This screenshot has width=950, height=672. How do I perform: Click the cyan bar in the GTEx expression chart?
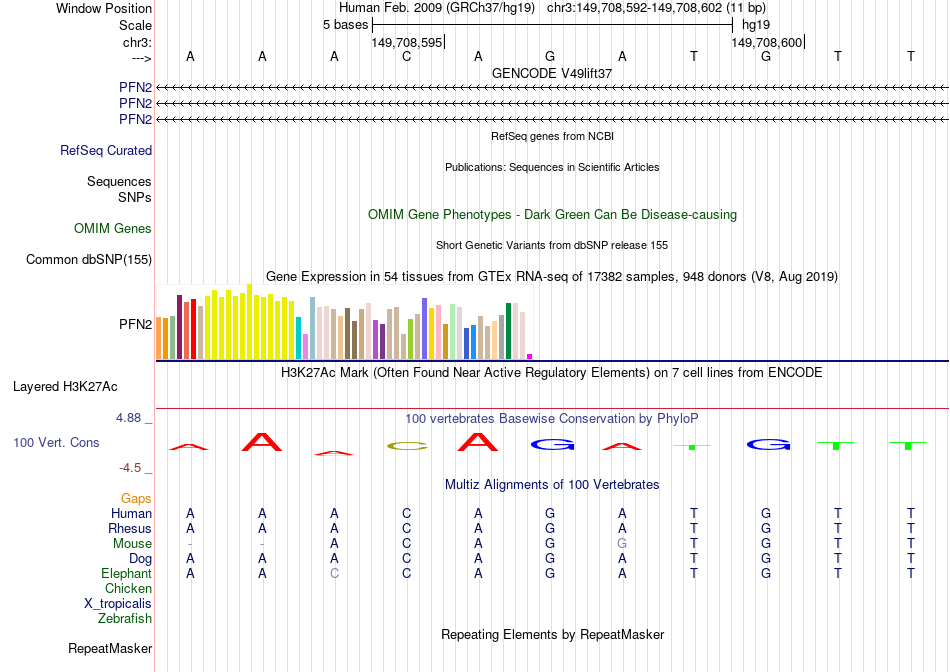coord(299,338)
